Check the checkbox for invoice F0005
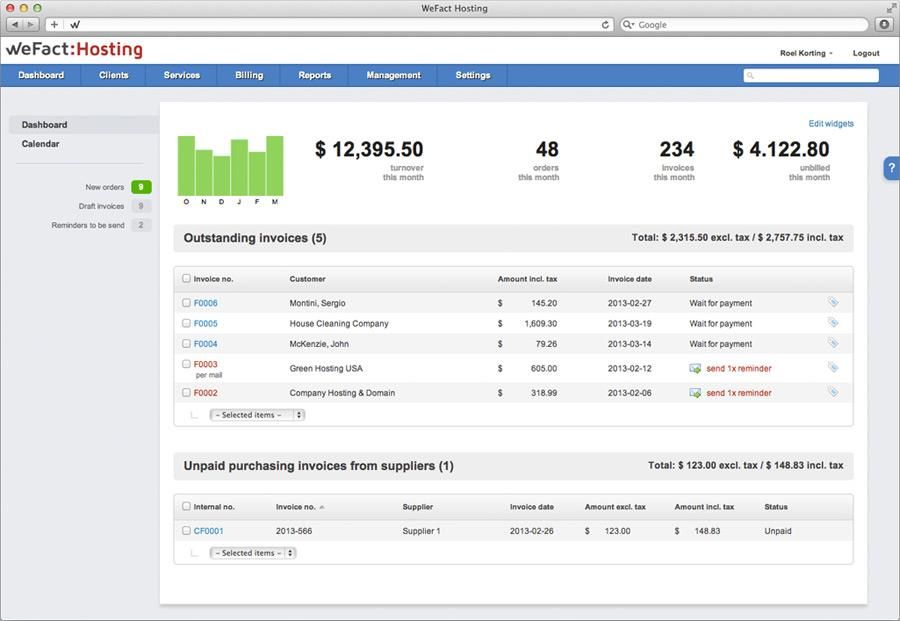Image resolution: width=900 pixels, height=621 pixels. (x=186, y=322)
